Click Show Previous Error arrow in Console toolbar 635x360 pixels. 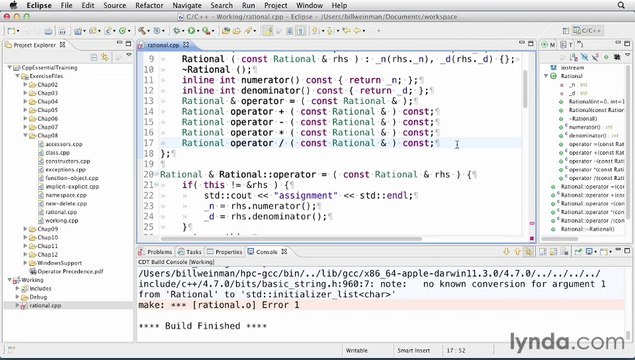click(517, 252)
